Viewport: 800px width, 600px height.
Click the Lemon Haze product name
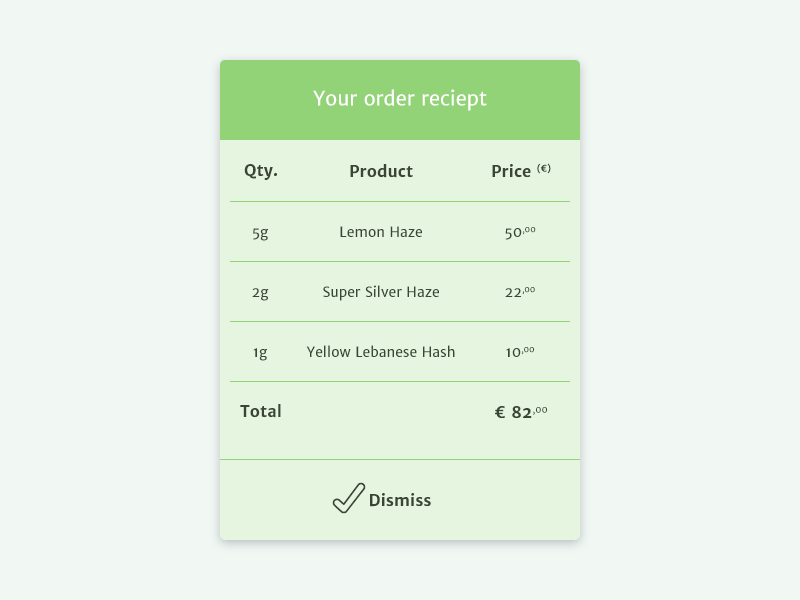381,232
